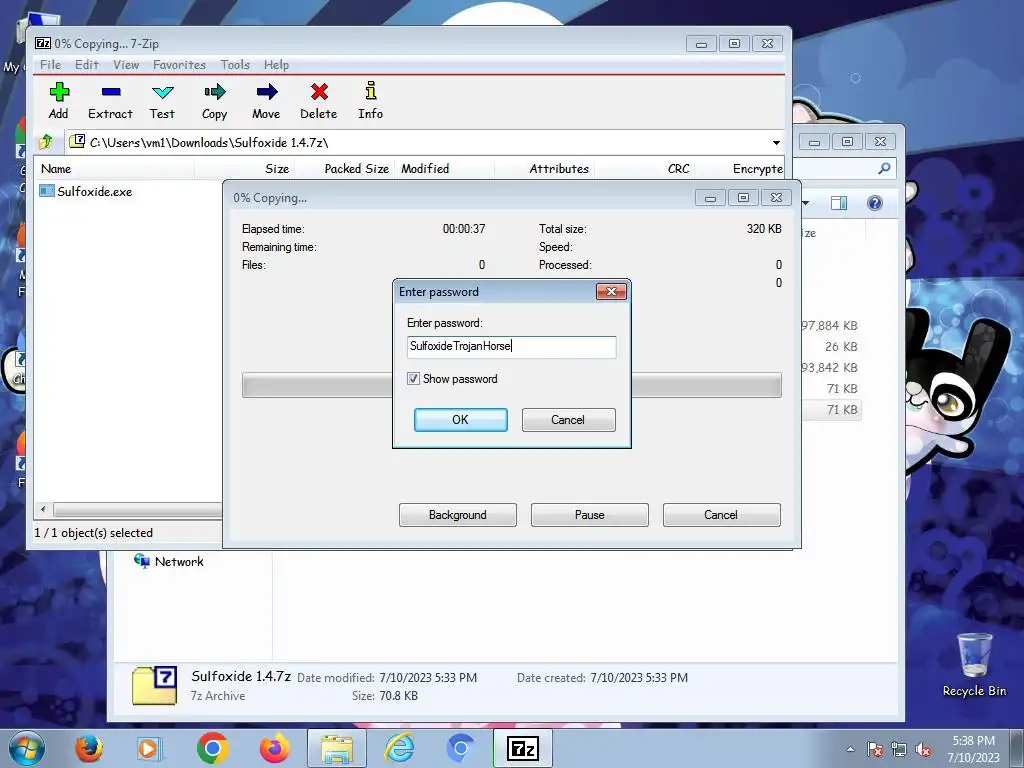Select Network in Explorer navigation pane
The image size is (1024, 768).
tap(169, 561)
